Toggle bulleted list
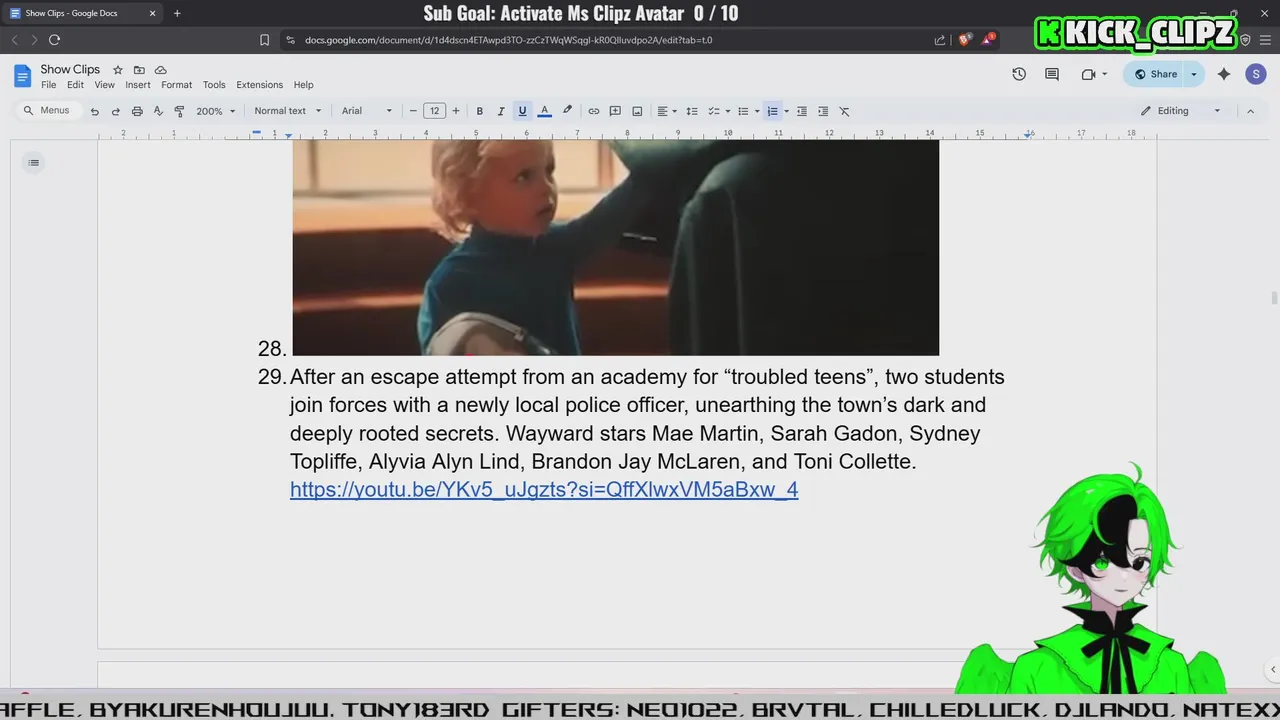The height and width of the screenshot is (720, 1280). (x=743, y=111)
